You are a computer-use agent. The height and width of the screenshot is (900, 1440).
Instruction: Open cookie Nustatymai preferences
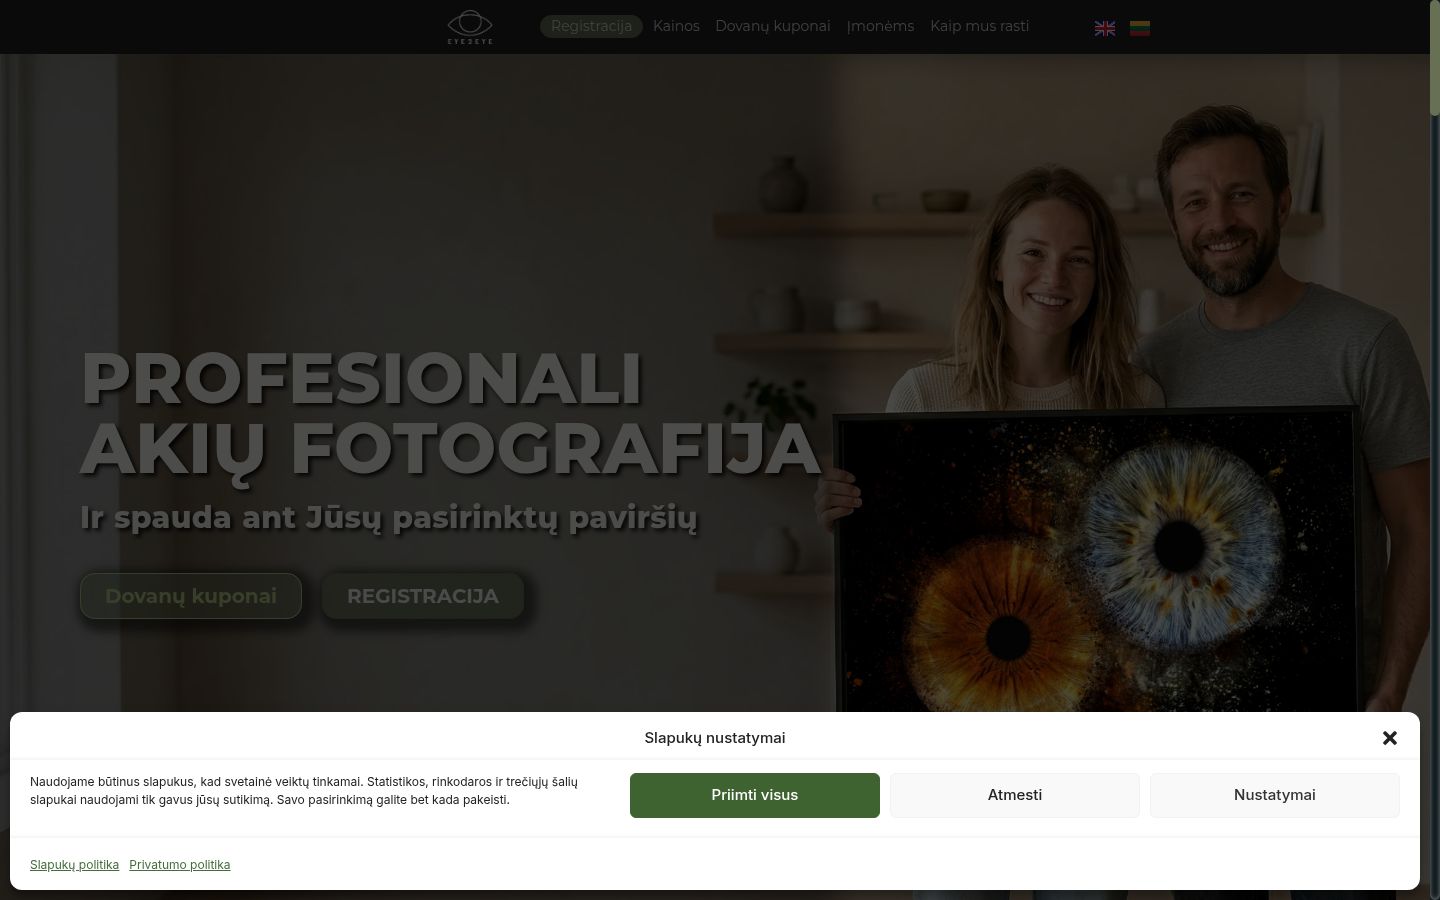coord(1275,795)
